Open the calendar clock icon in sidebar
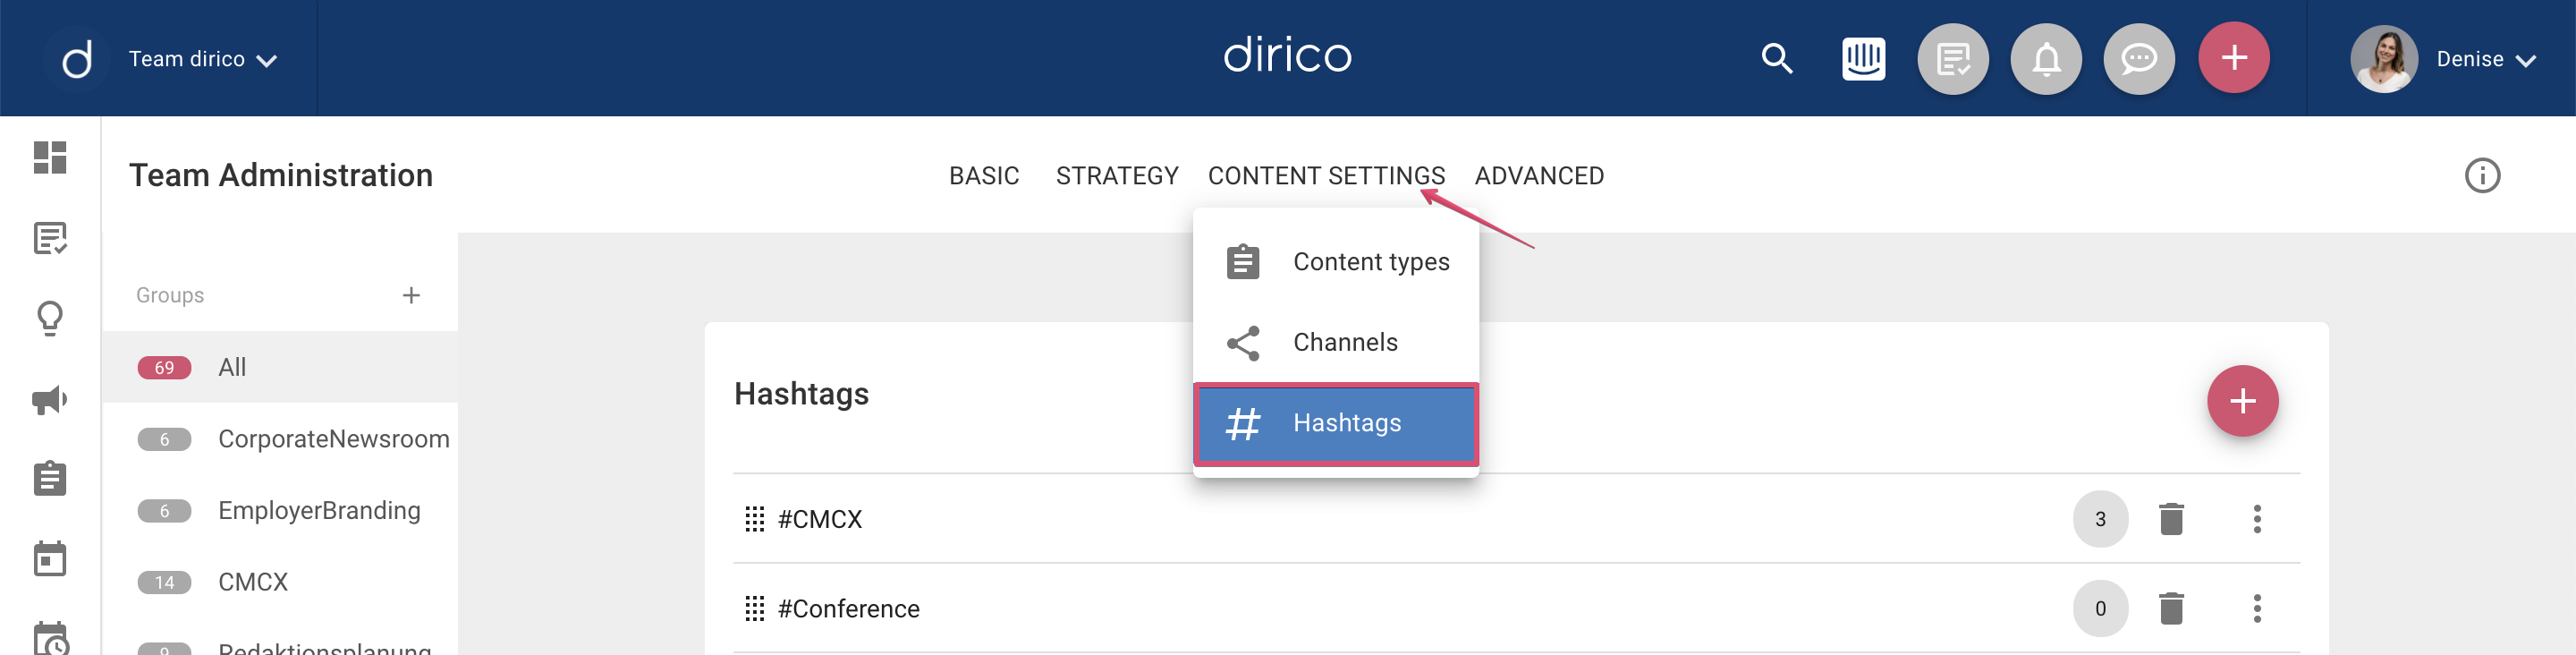 [50, 638]
